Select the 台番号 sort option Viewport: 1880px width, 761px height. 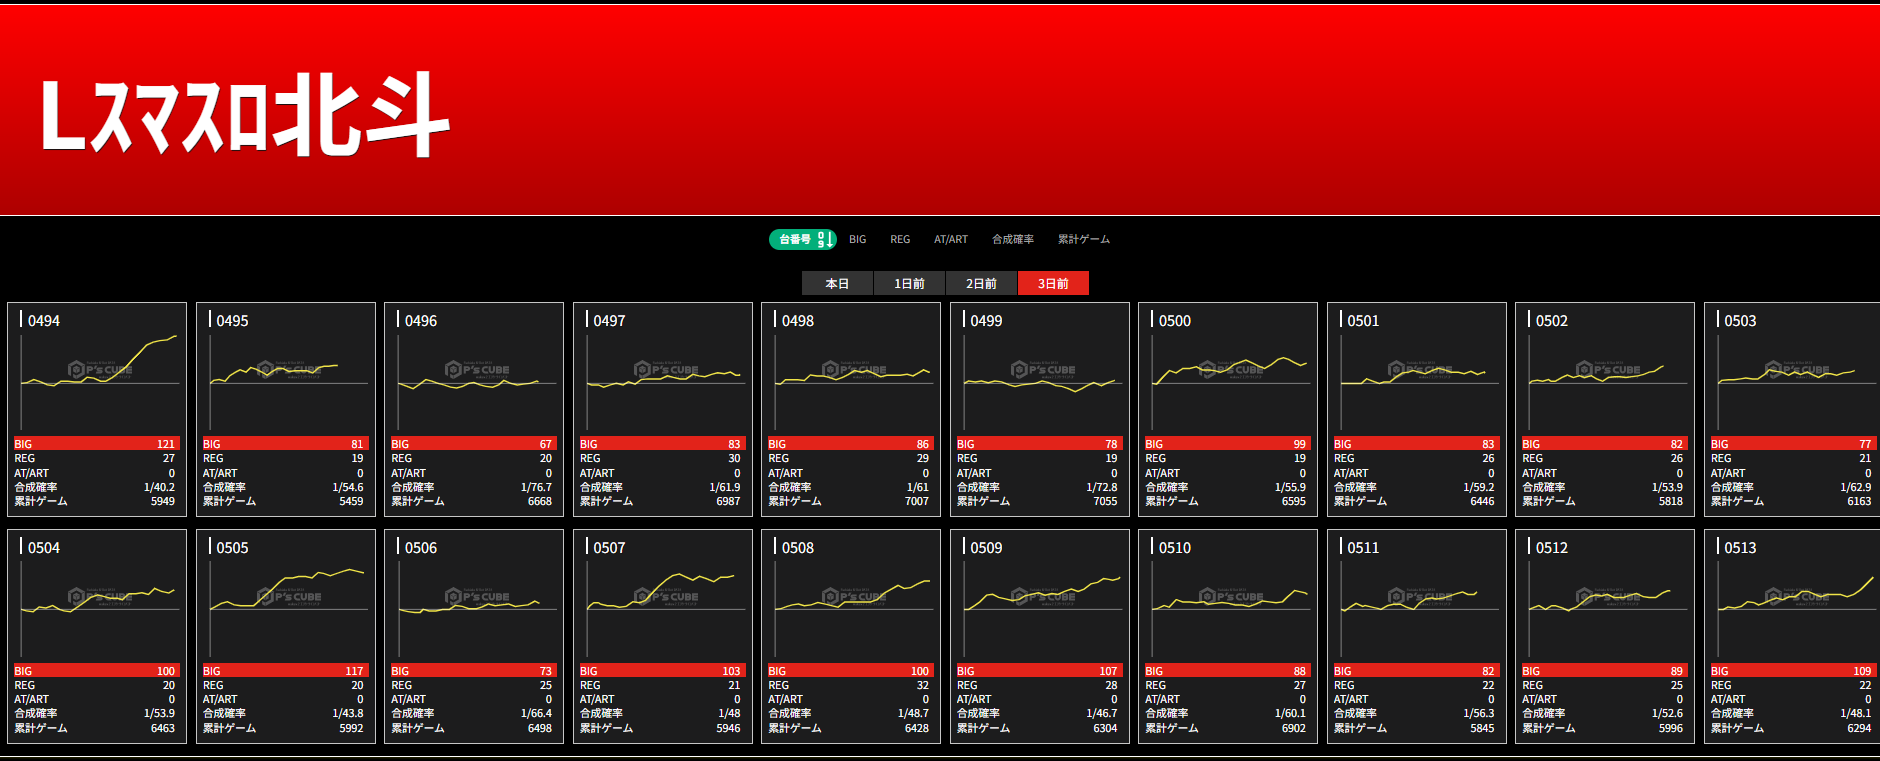click(796, 240)
